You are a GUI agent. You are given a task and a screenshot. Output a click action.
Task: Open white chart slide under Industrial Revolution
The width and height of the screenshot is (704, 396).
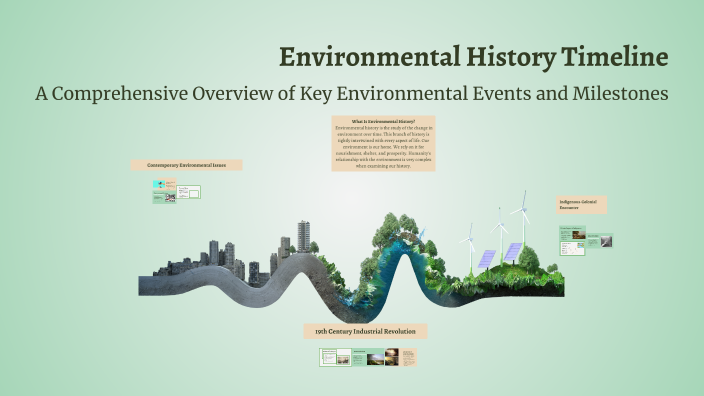pos(335,357)
